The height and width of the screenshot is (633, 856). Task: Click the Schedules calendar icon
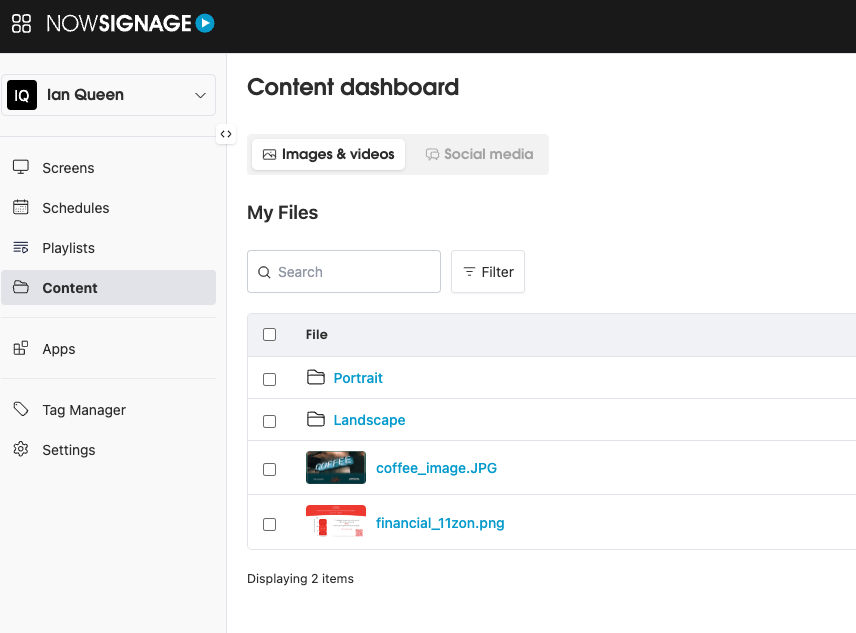tap(21, 208)
